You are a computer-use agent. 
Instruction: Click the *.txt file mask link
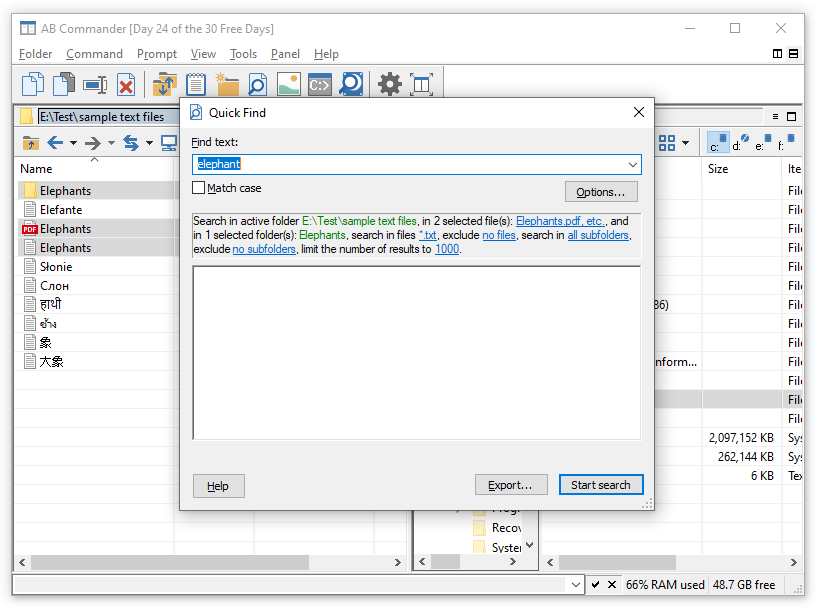tap(428, 235)
